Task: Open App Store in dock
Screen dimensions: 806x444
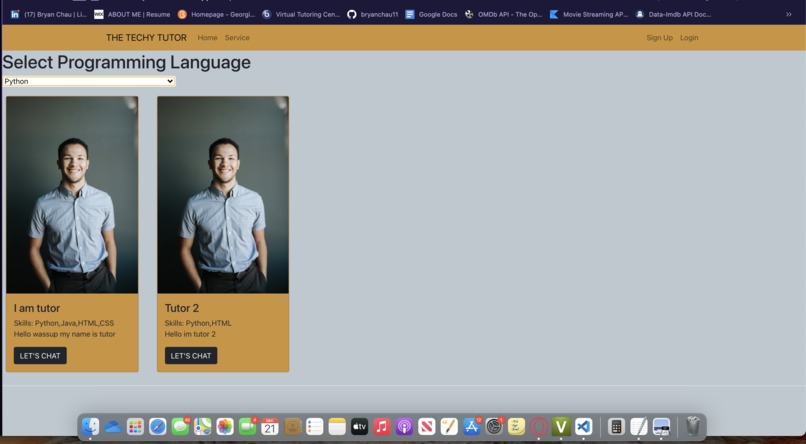Action: pos(471,427)
